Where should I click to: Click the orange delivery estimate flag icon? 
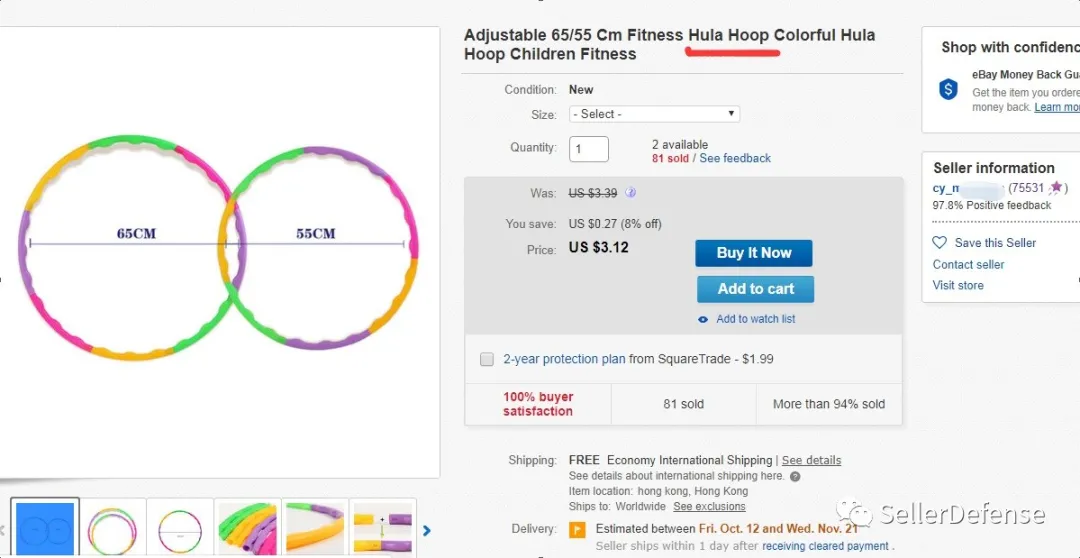pyautogui.click(x=577, y=529)
